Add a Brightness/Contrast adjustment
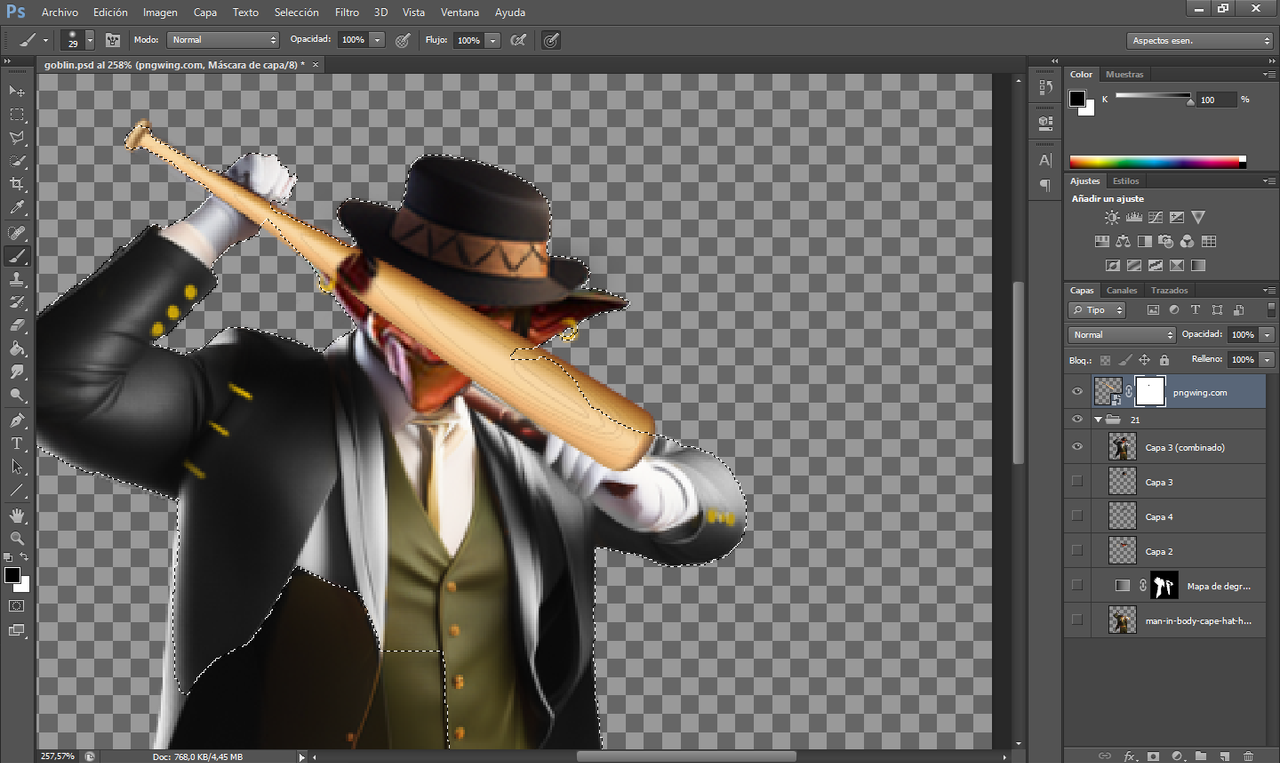Viewport: 1280px width, 763px height. coord(1112,217)
